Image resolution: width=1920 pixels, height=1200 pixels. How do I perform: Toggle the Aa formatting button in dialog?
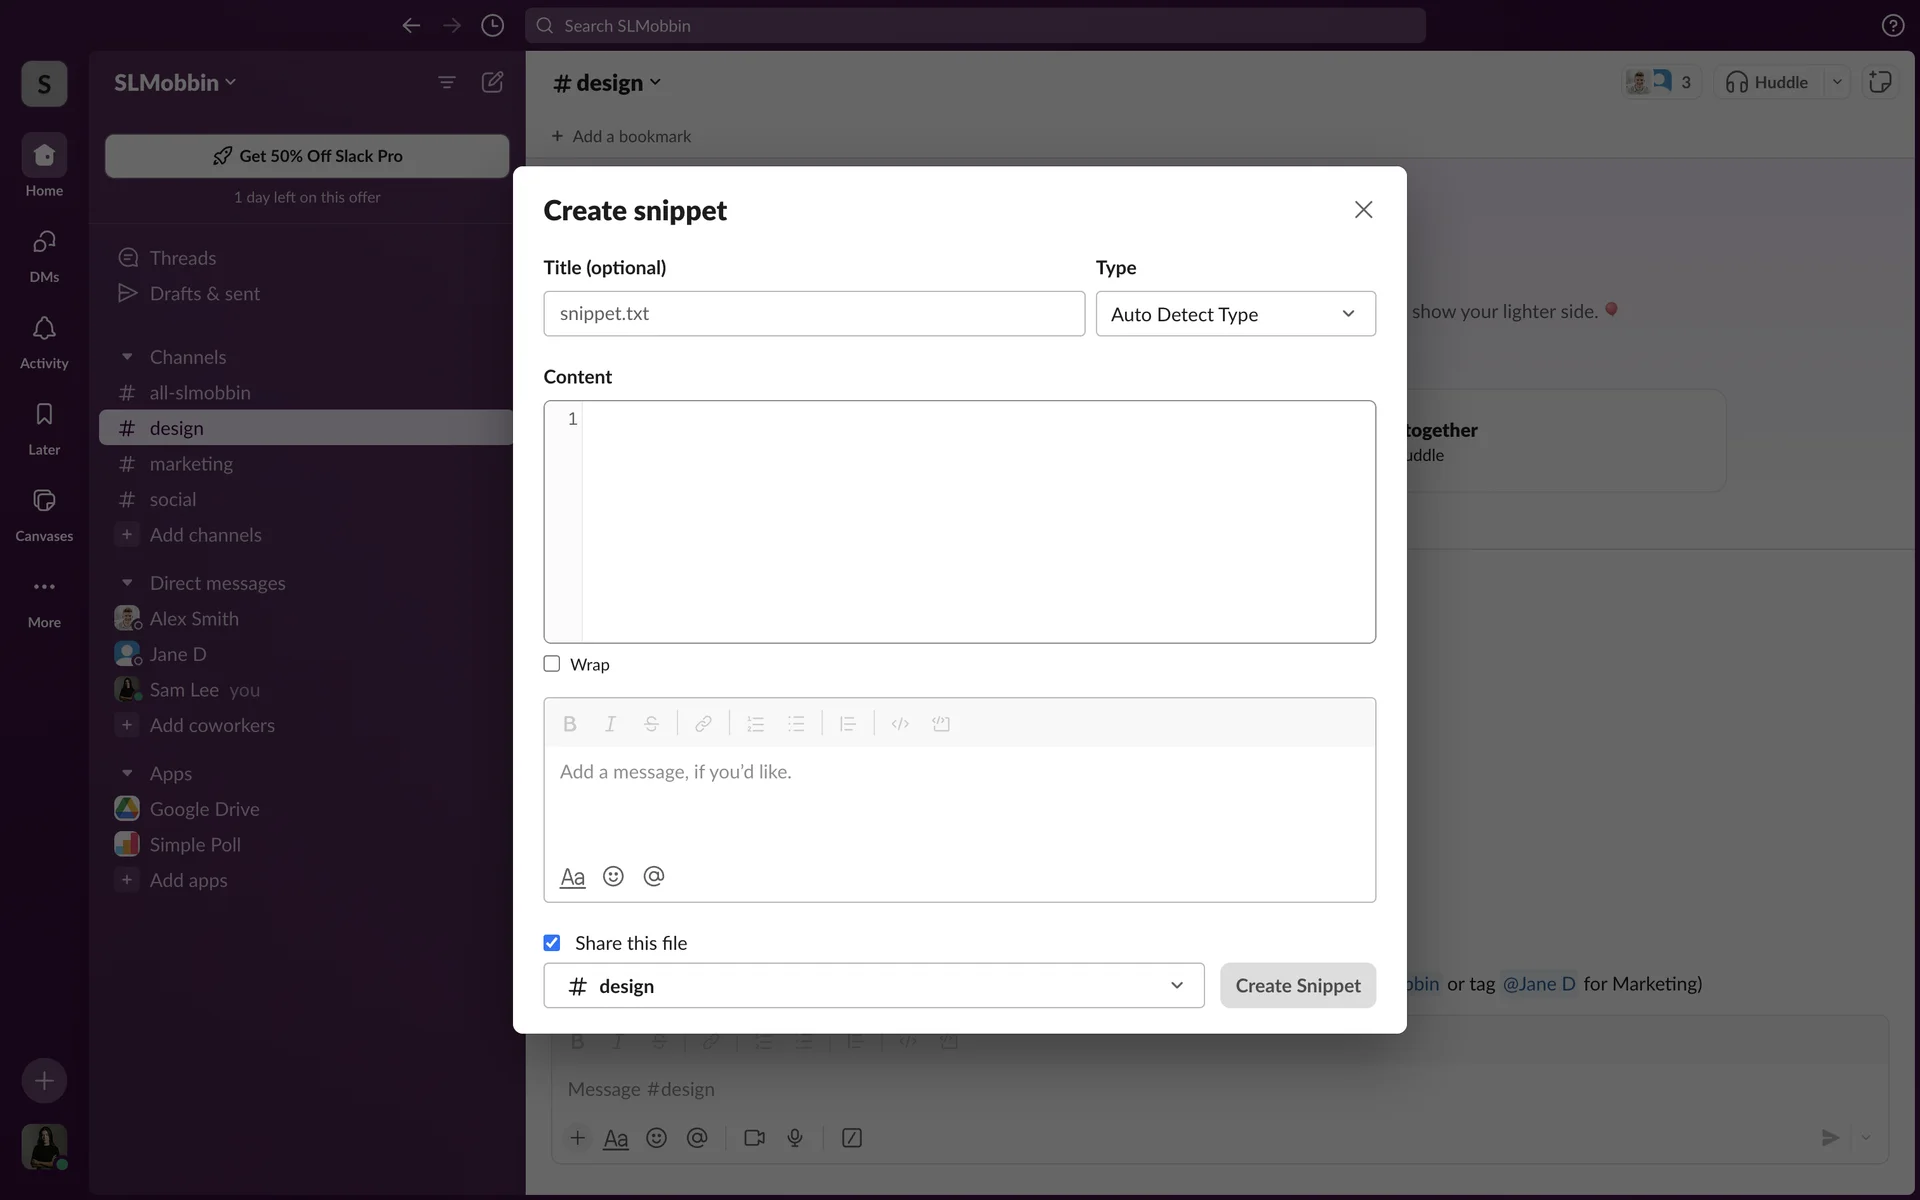coord(572,877)
